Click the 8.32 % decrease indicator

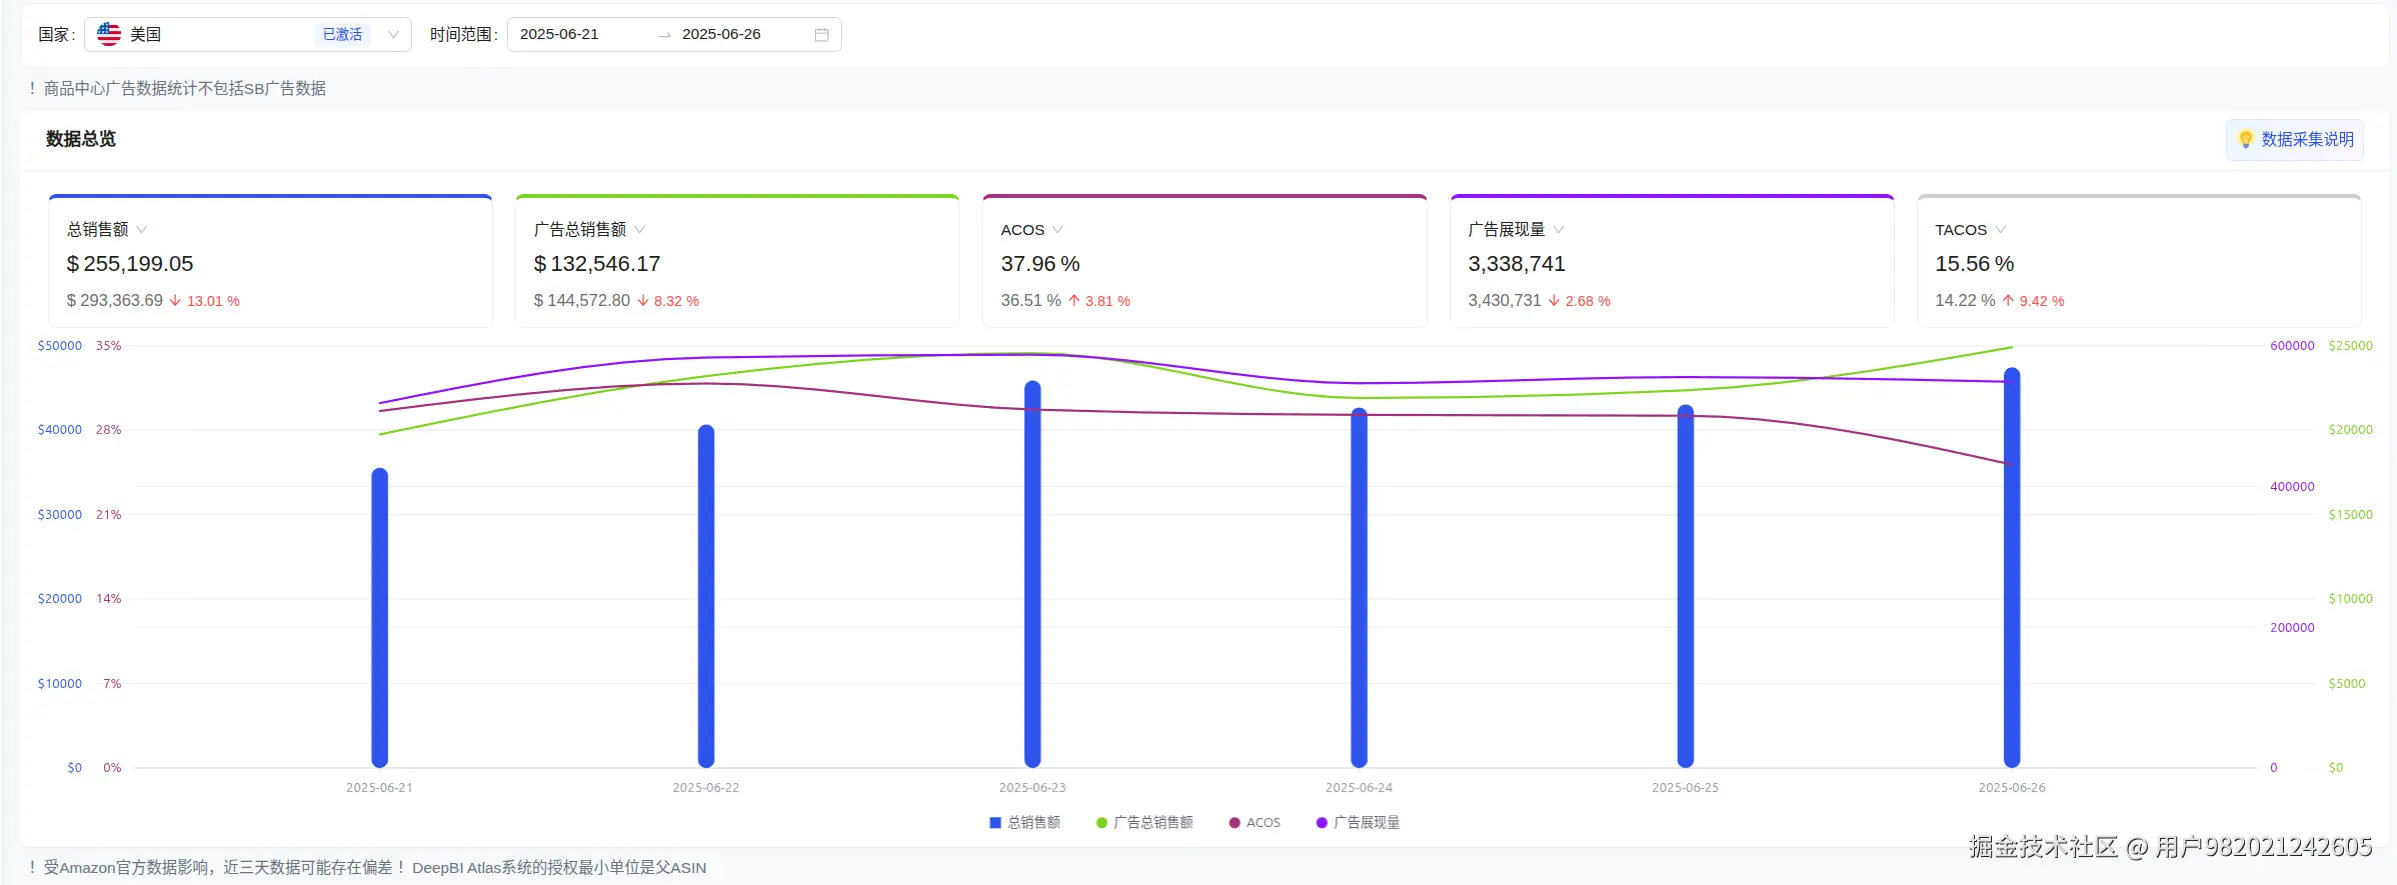(x=668, y=301)
